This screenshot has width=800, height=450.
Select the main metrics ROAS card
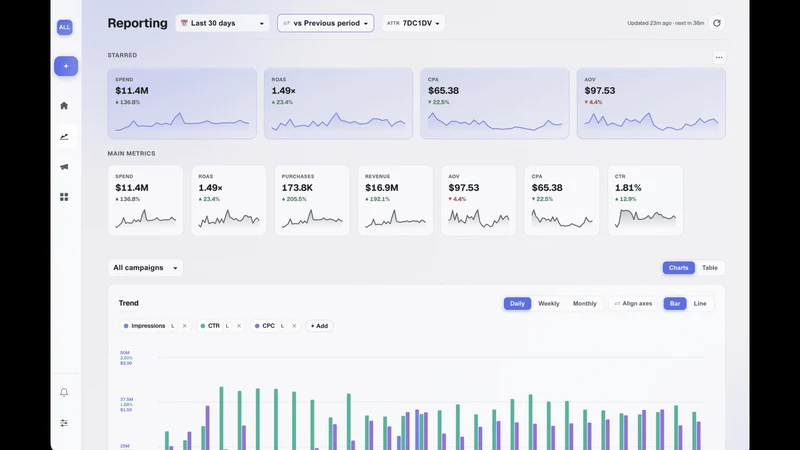[229, 200]
